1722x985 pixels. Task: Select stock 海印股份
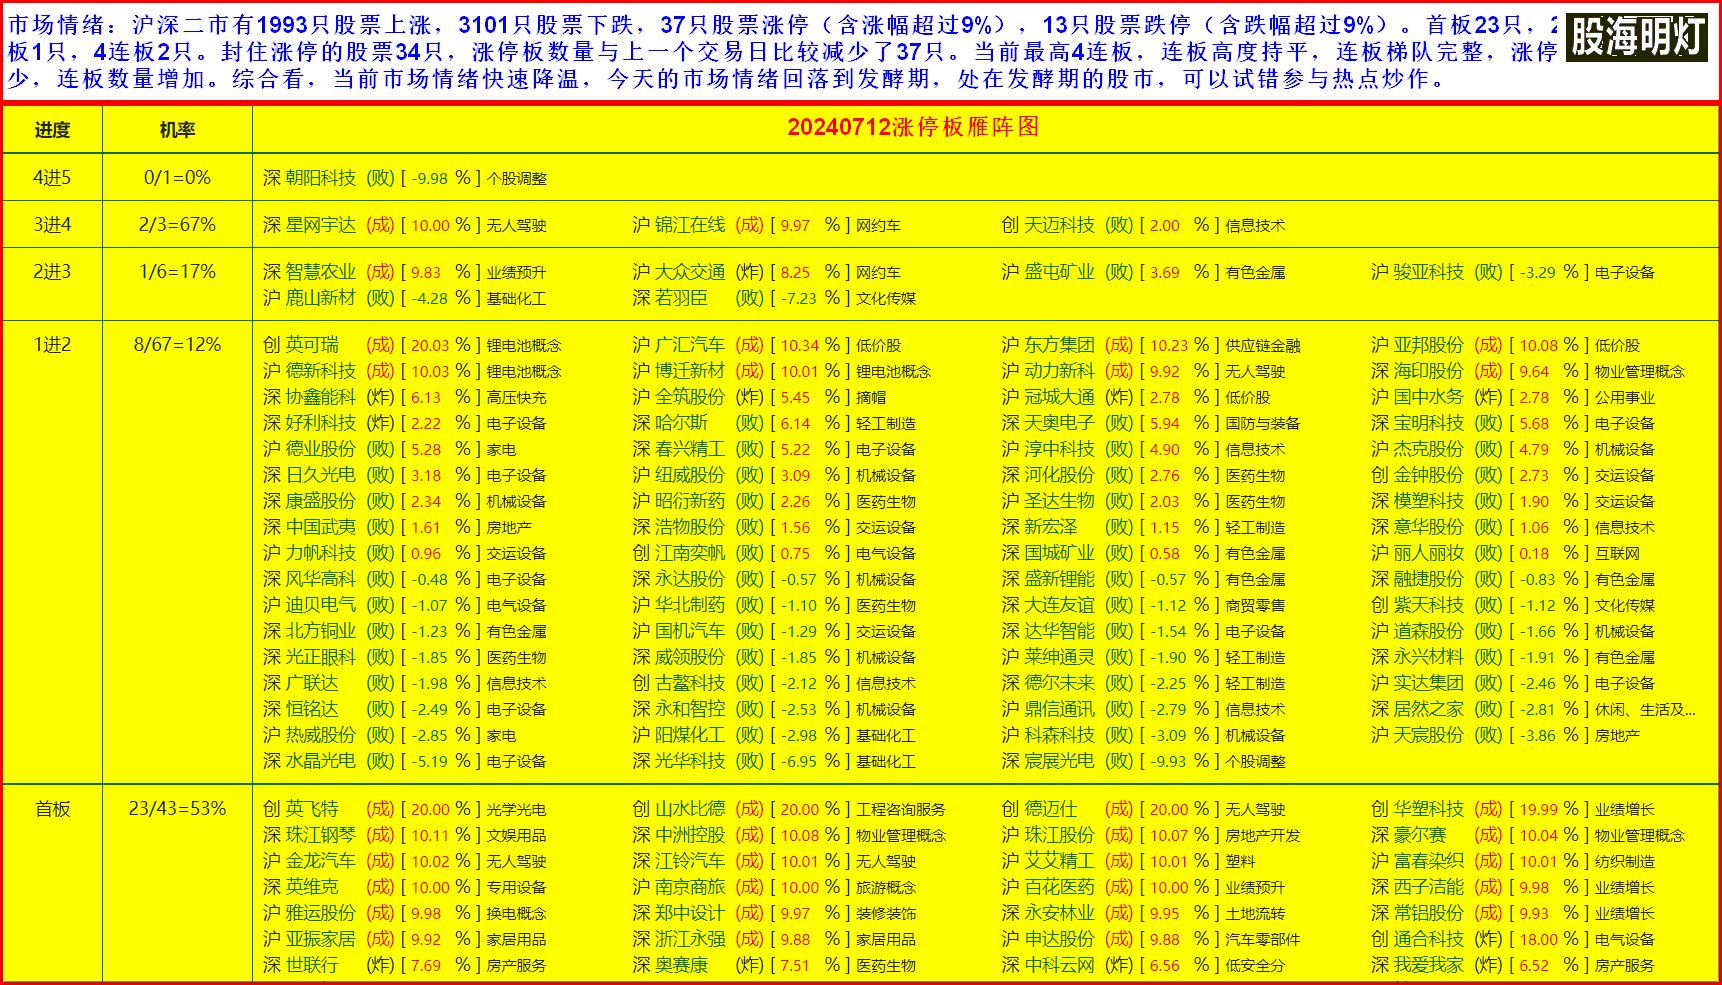click(x=1429, y=371)
